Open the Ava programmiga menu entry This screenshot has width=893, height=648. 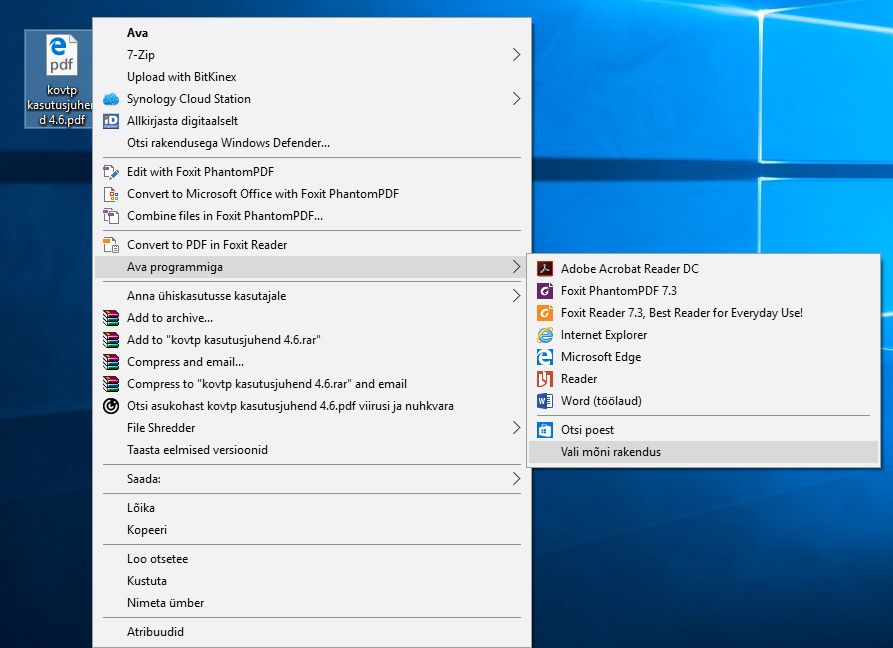(312, 267)
